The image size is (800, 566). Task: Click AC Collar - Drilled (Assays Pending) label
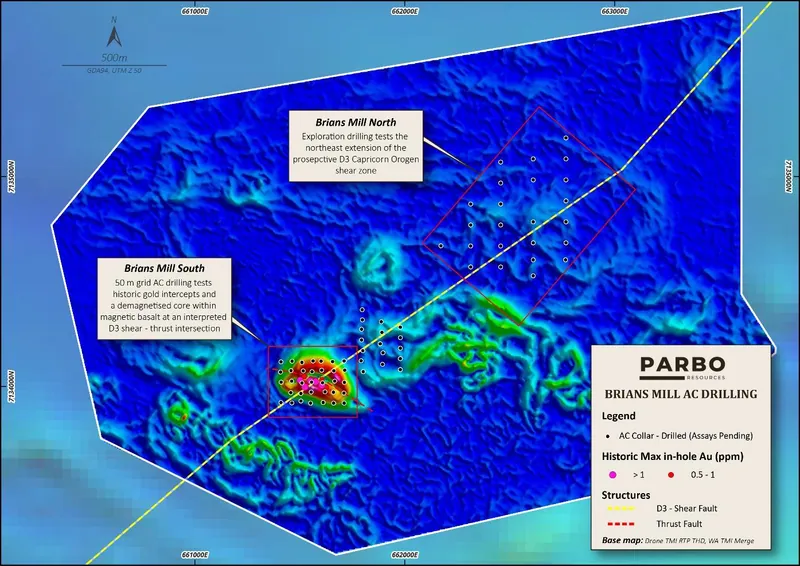pos(686,436)
